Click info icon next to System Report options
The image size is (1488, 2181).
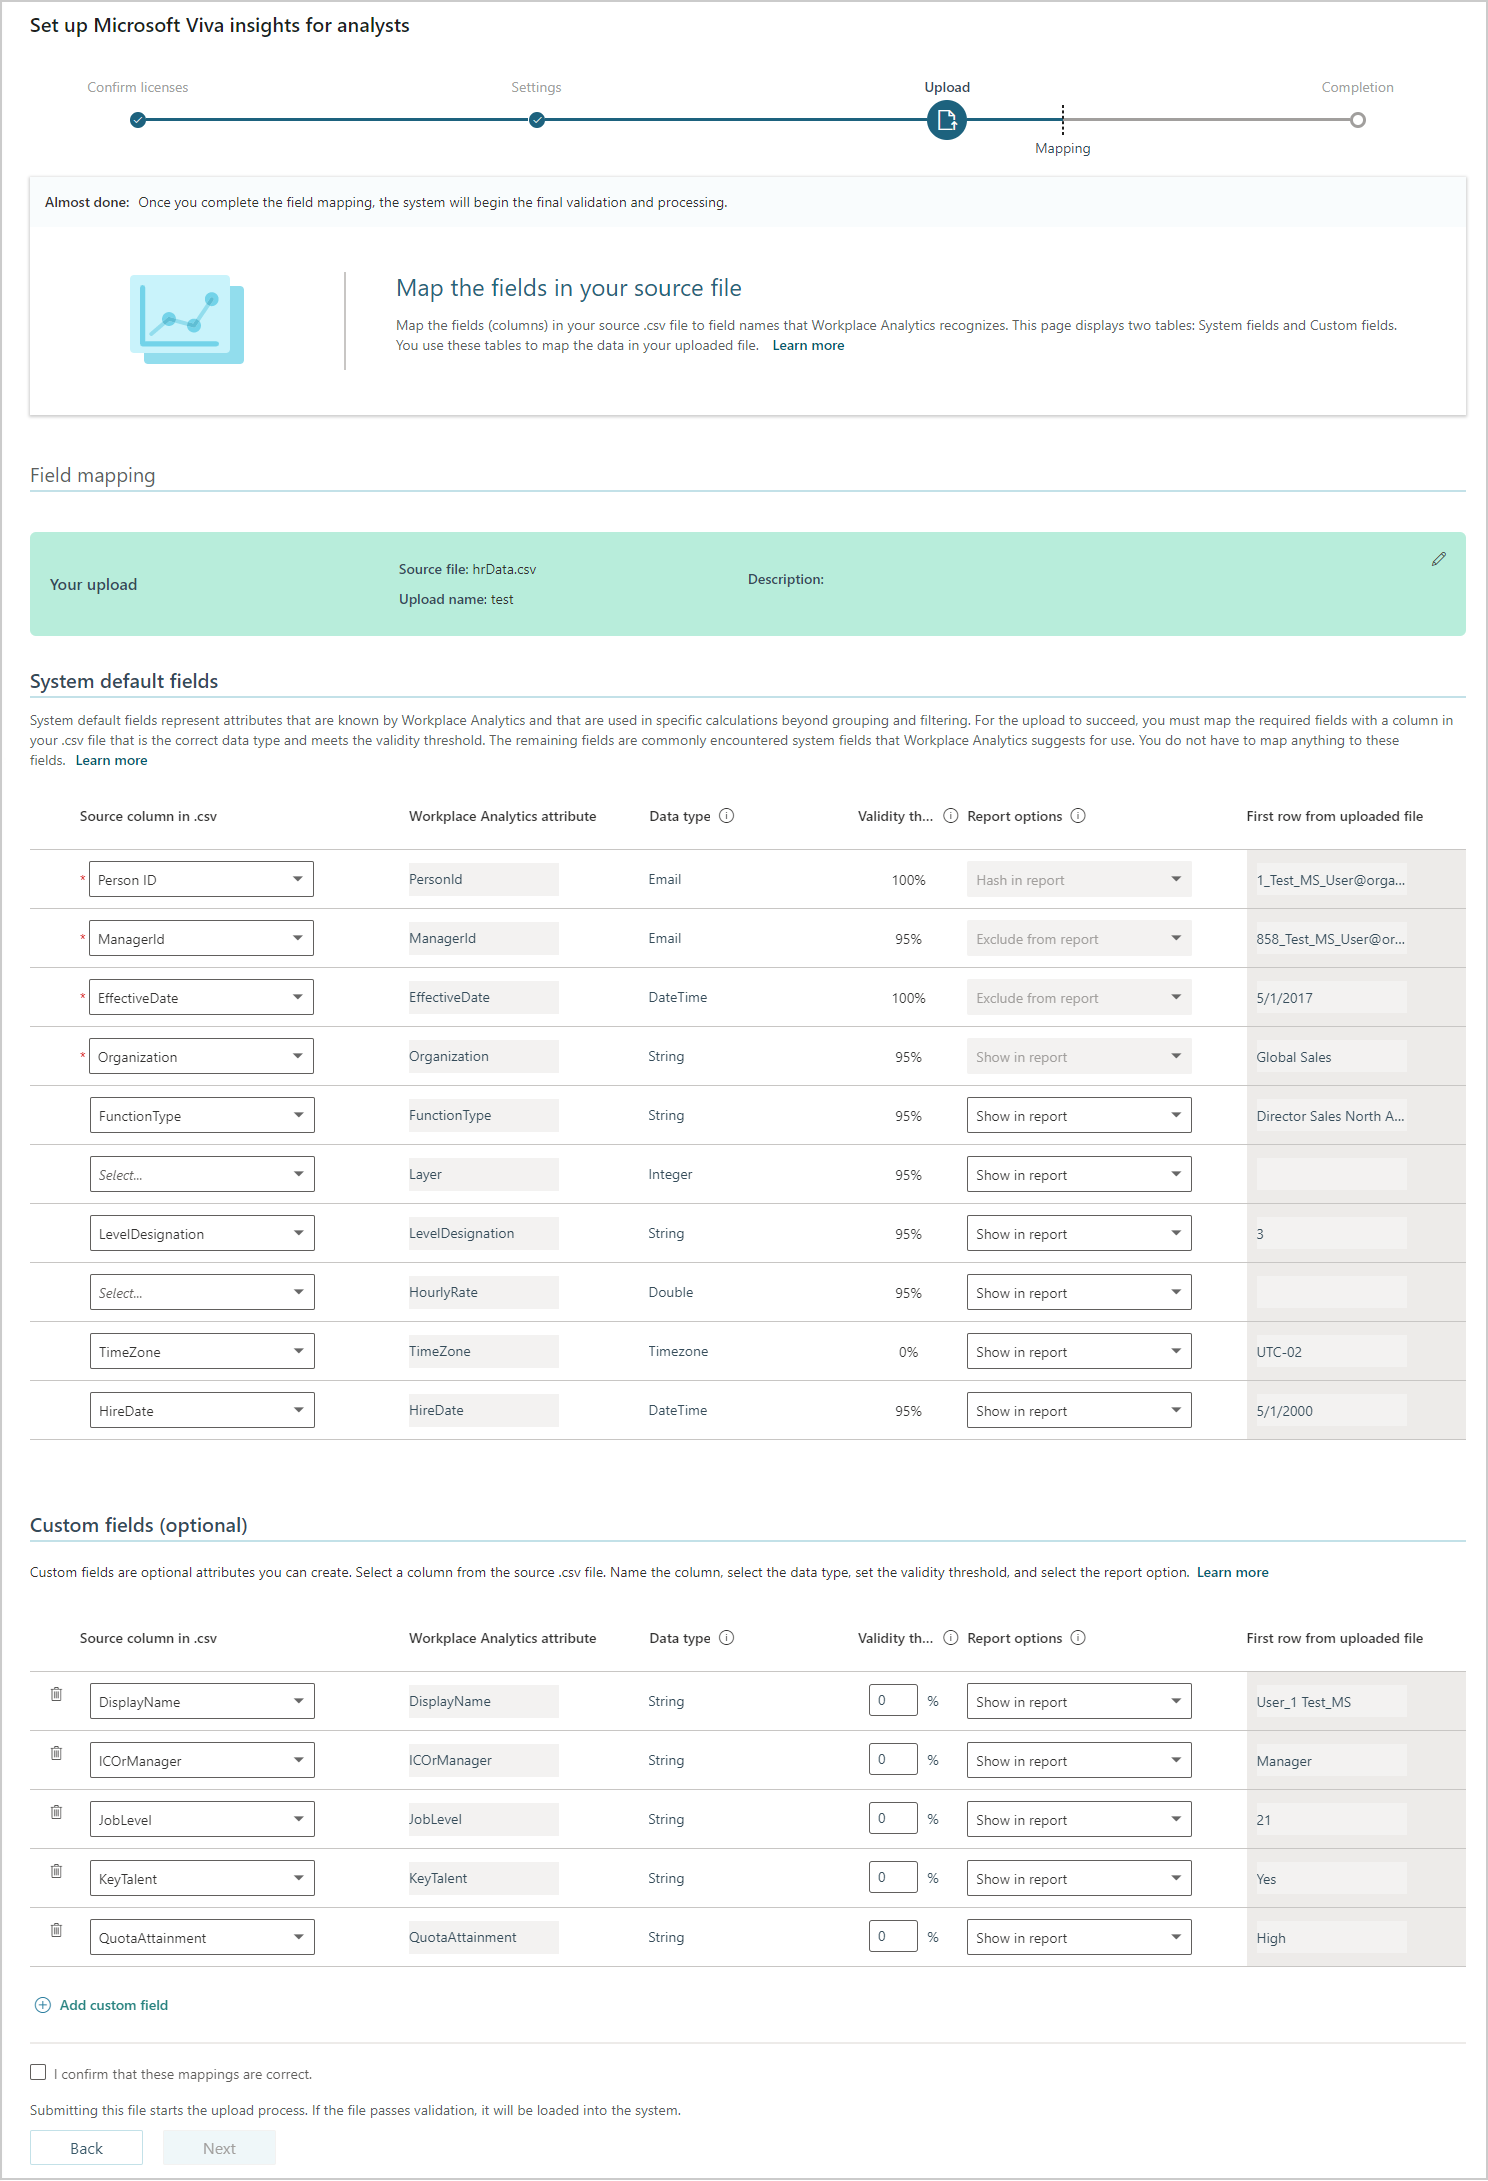tap(1078, 816)
